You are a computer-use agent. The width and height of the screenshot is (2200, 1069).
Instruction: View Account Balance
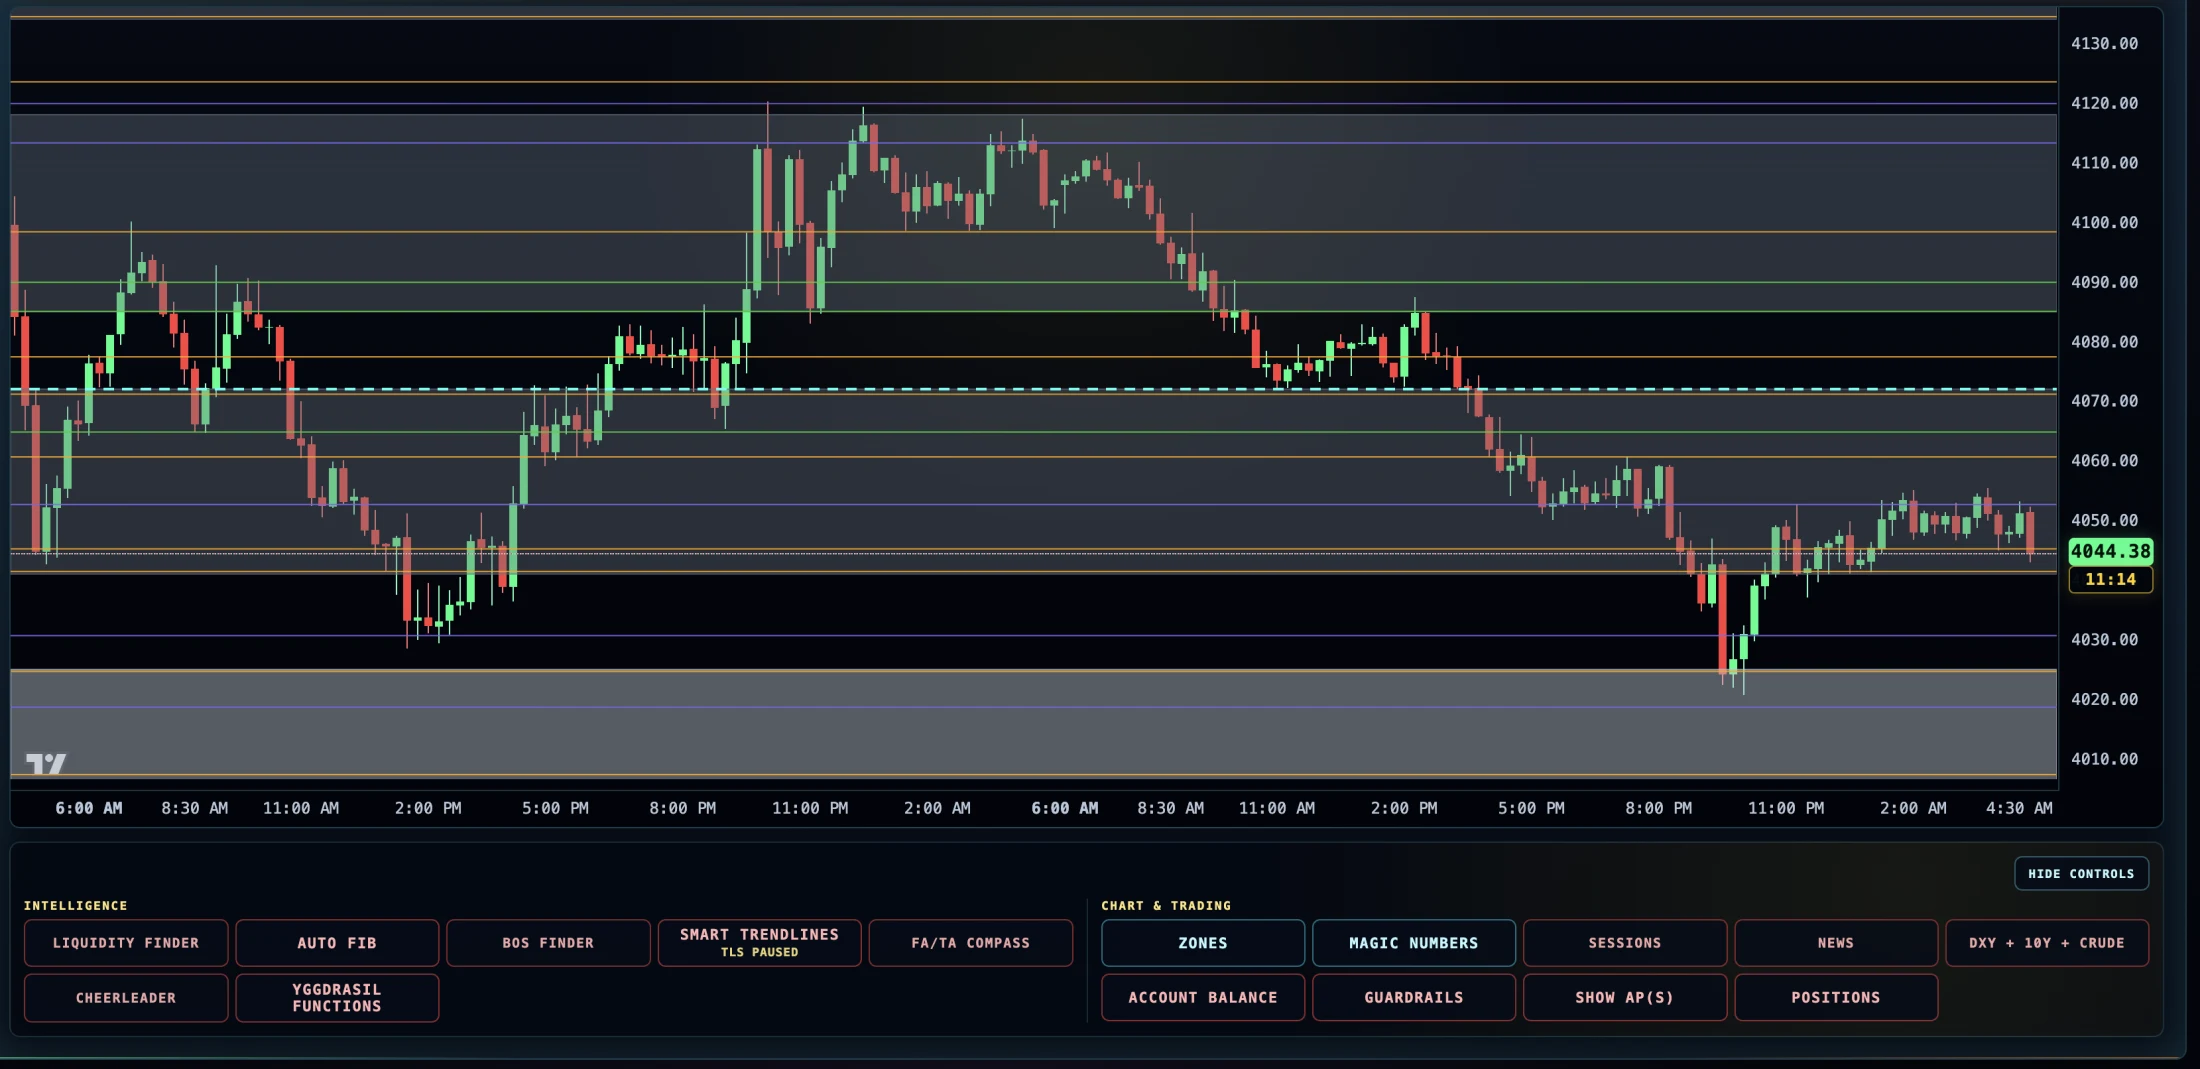click(x=1203, y=998)
